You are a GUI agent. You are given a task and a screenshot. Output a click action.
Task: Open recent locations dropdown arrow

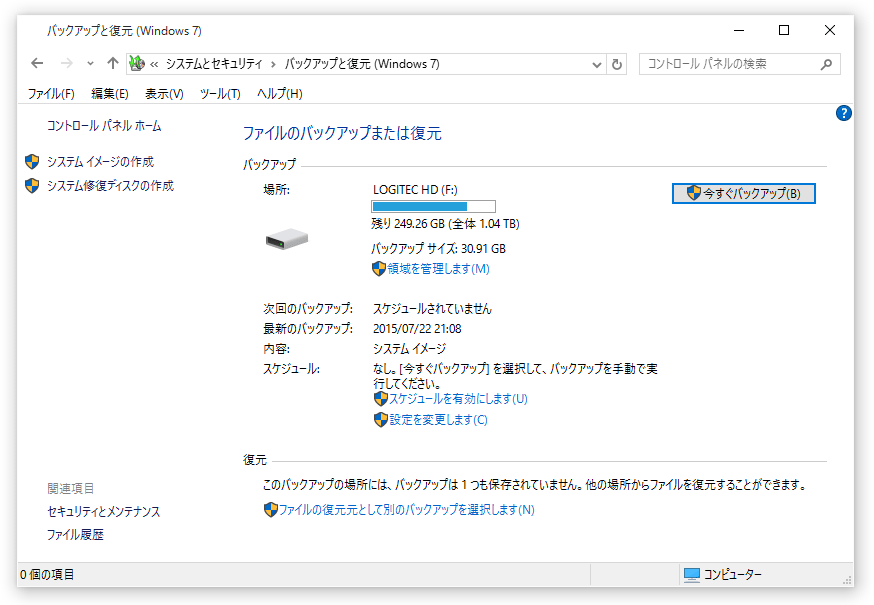pos(90,64)
